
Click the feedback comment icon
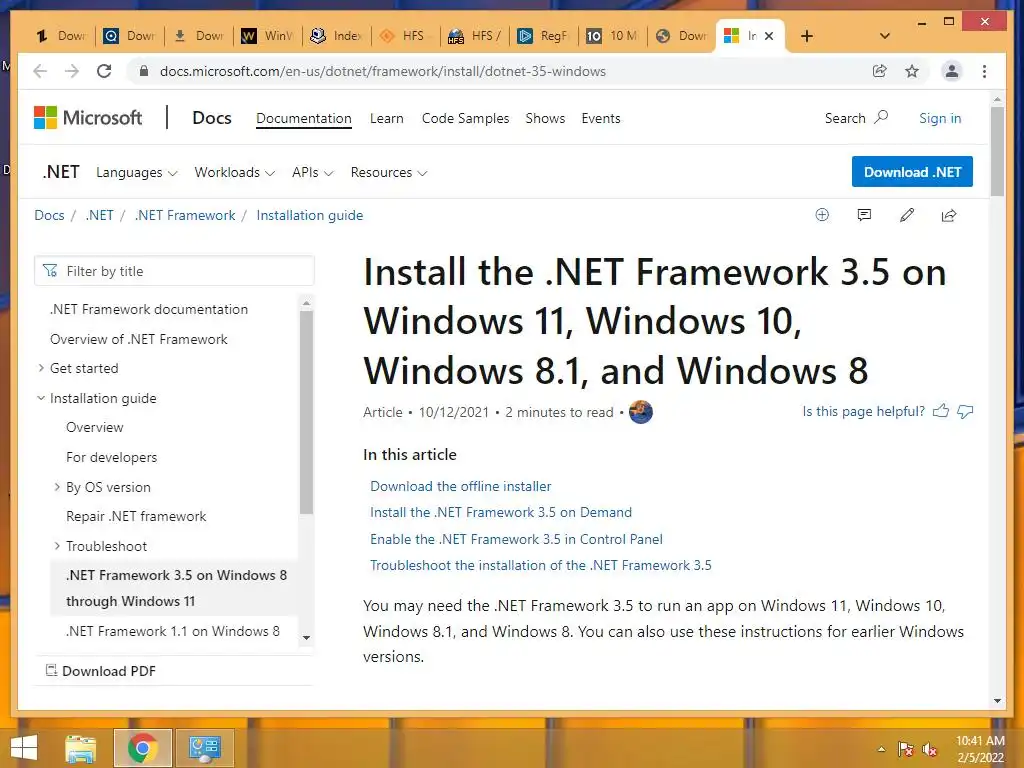point(864,215)
